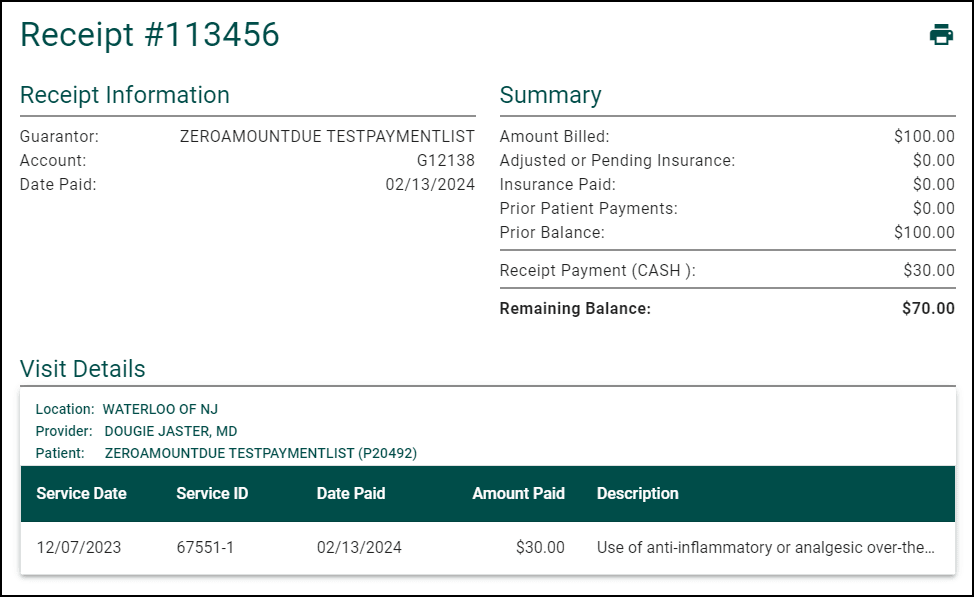Click the $30.00 amount paid cell
Viewport: 974px width, 597px height.
(540, 547)
